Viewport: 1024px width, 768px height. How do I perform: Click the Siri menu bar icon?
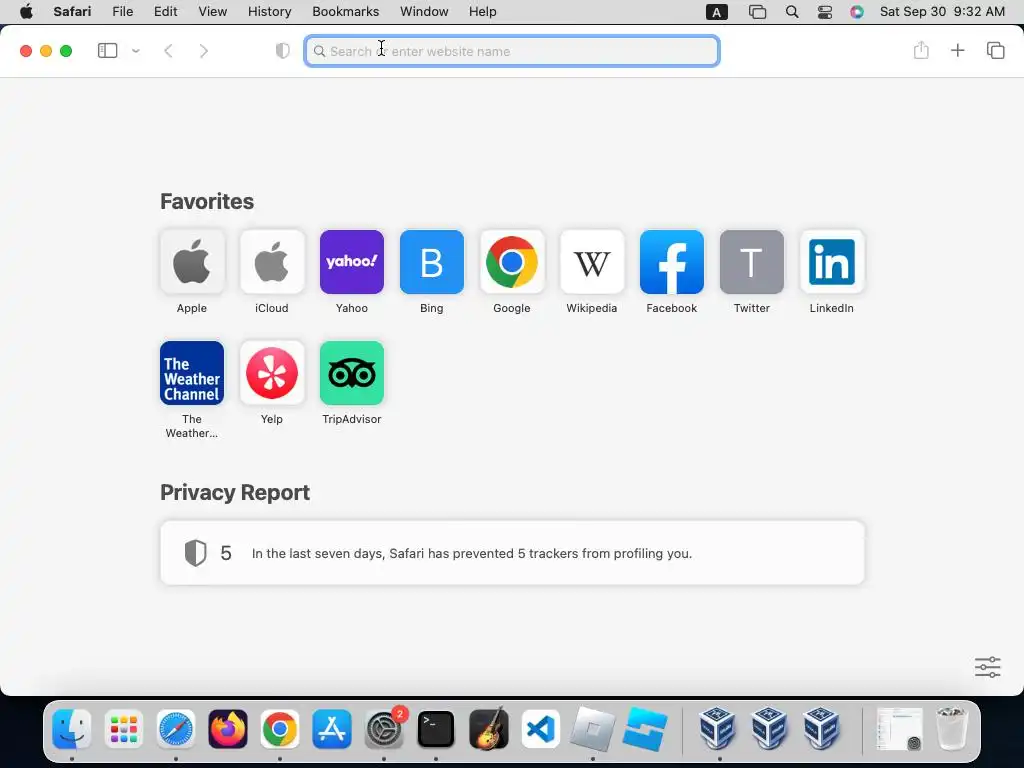coord(857,12)
